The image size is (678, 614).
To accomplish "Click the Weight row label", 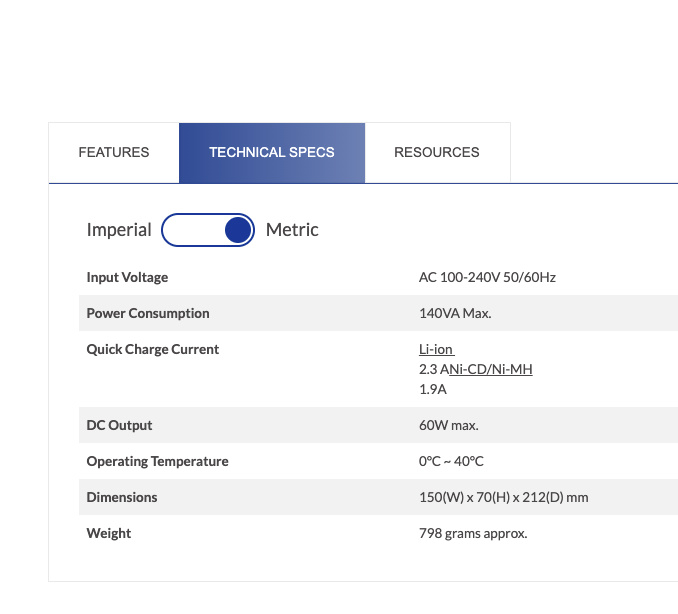I will coord(109,533).
